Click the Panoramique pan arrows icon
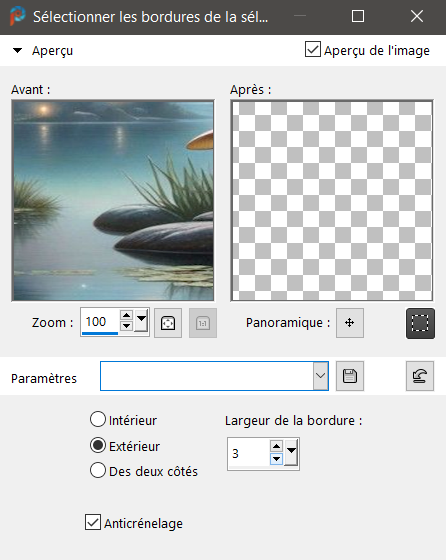The image size is (446, 560). [350, 323]
